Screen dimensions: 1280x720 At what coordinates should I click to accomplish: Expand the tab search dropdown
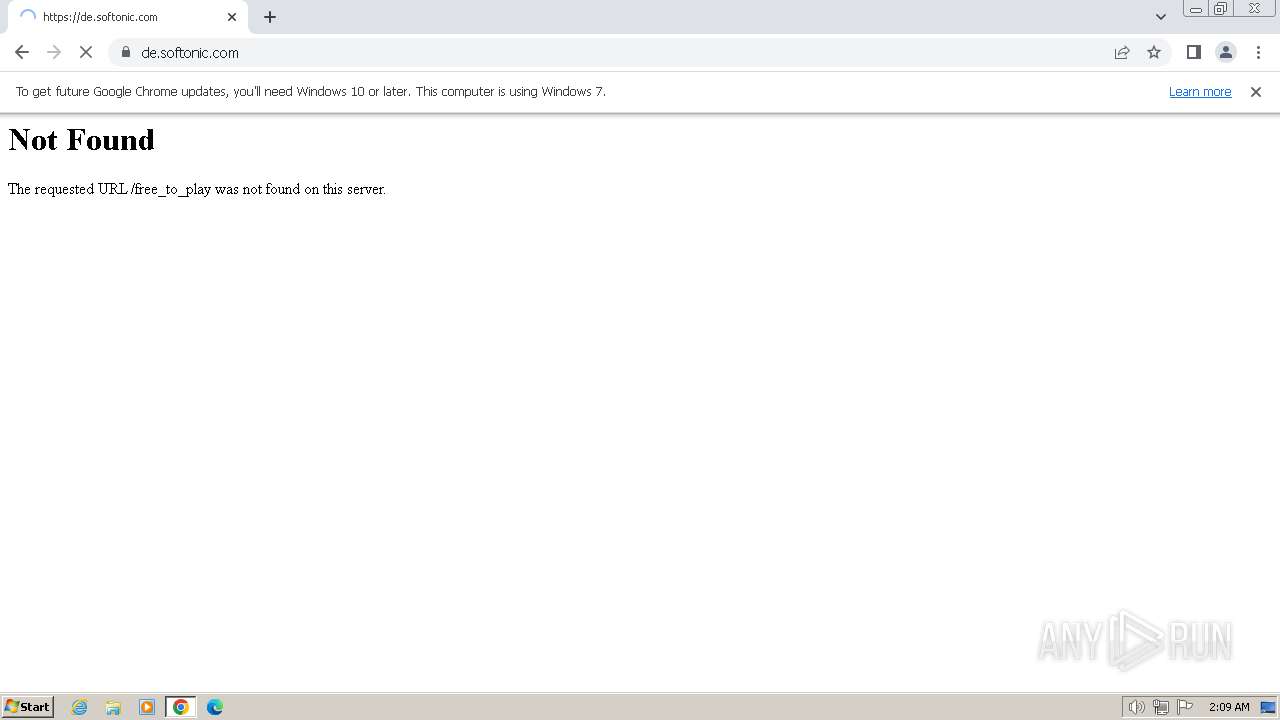click(x=1161, y=17)
